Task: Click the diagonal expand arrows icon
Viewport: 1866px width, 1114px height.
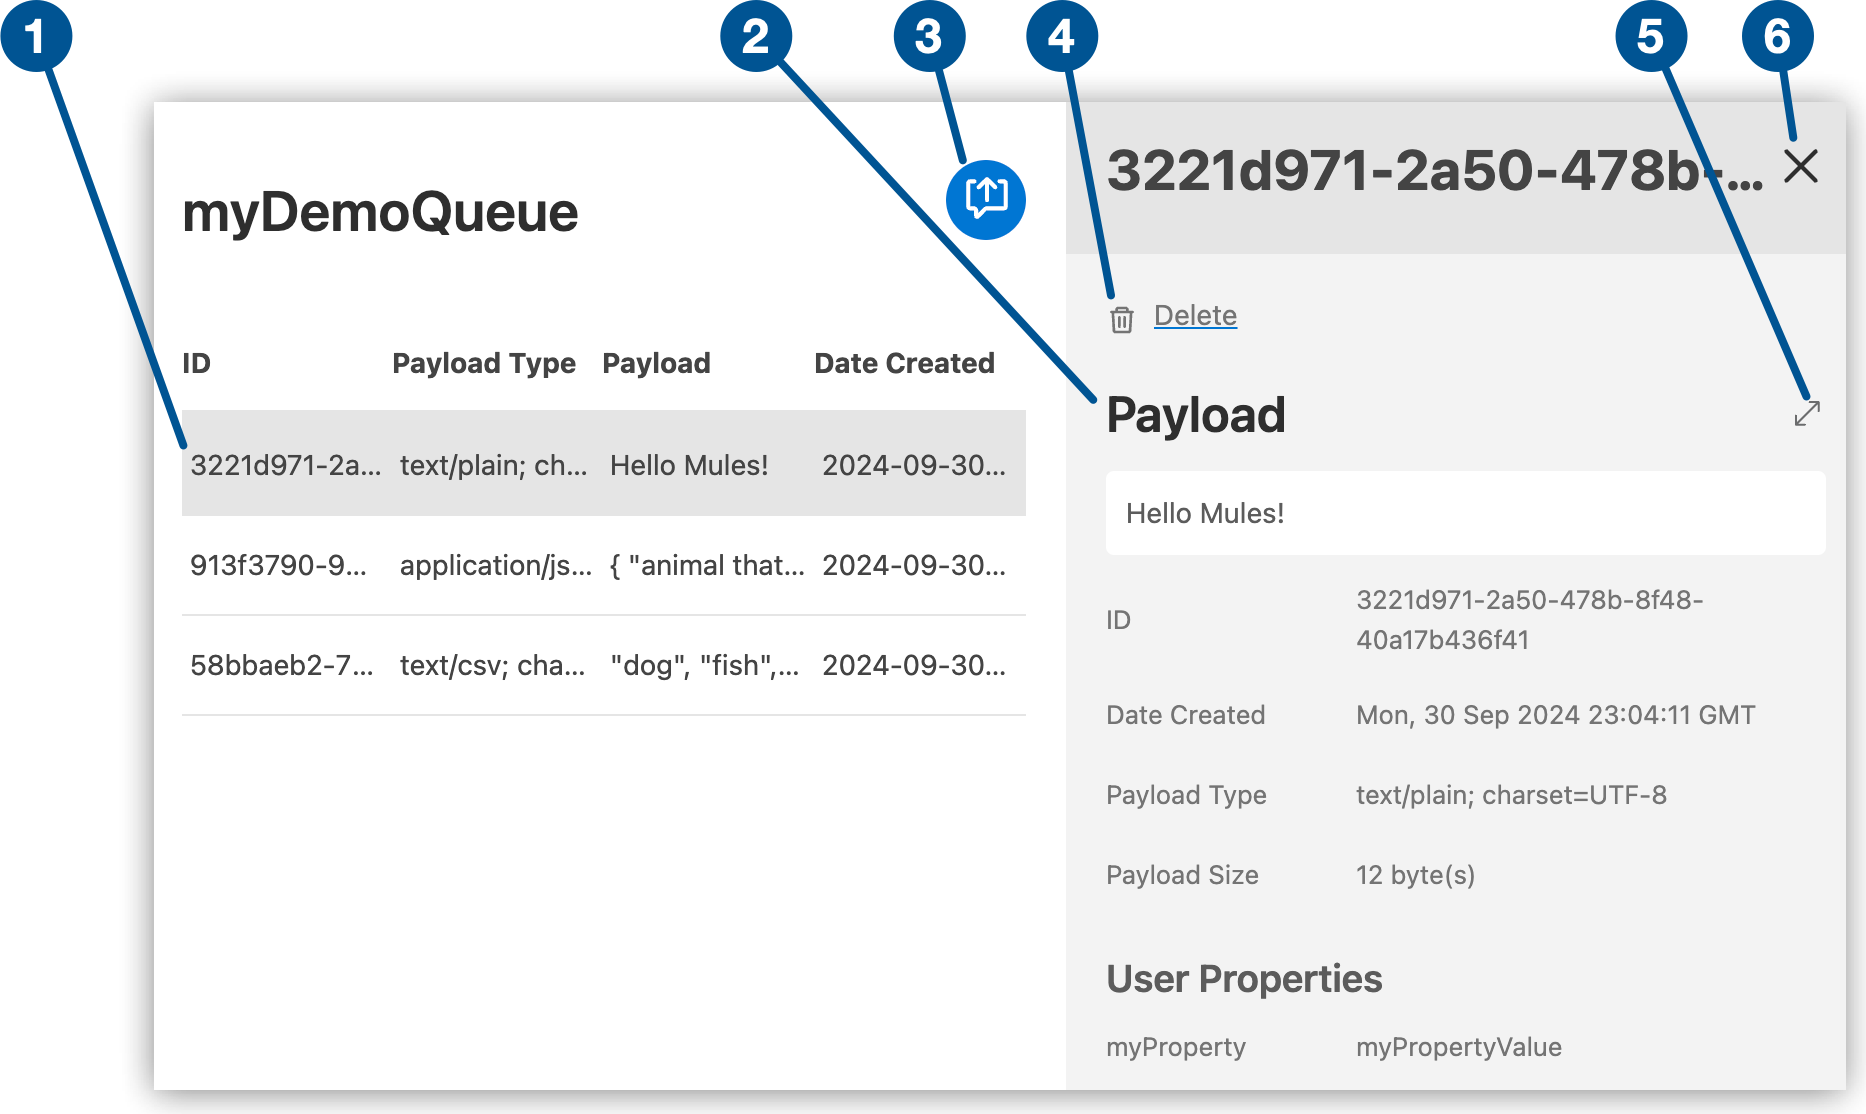Action: coord(1806,414)
